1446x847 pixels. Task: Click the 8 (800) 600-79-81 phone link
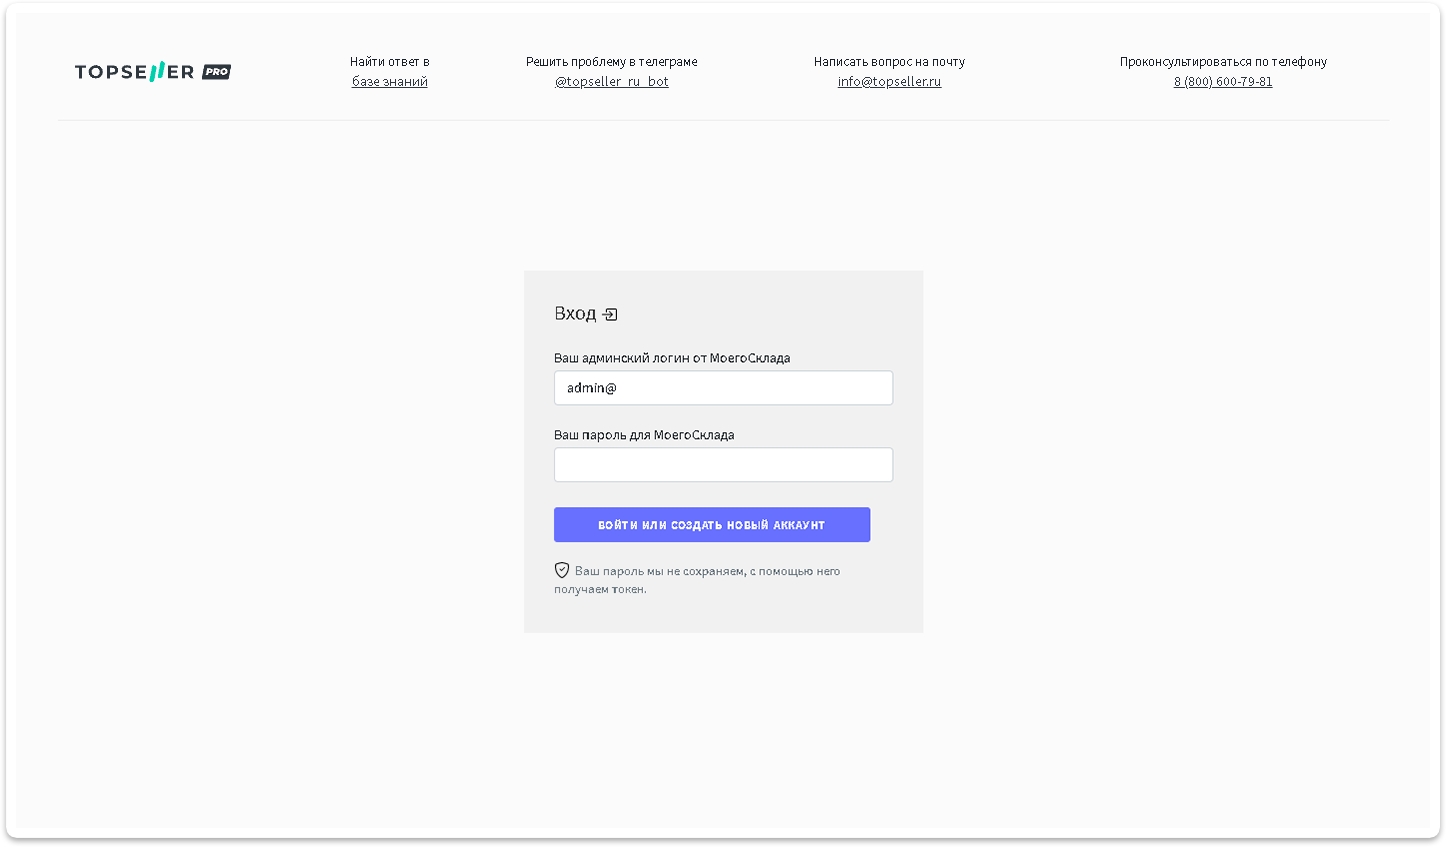click(x=1223, y=82)
